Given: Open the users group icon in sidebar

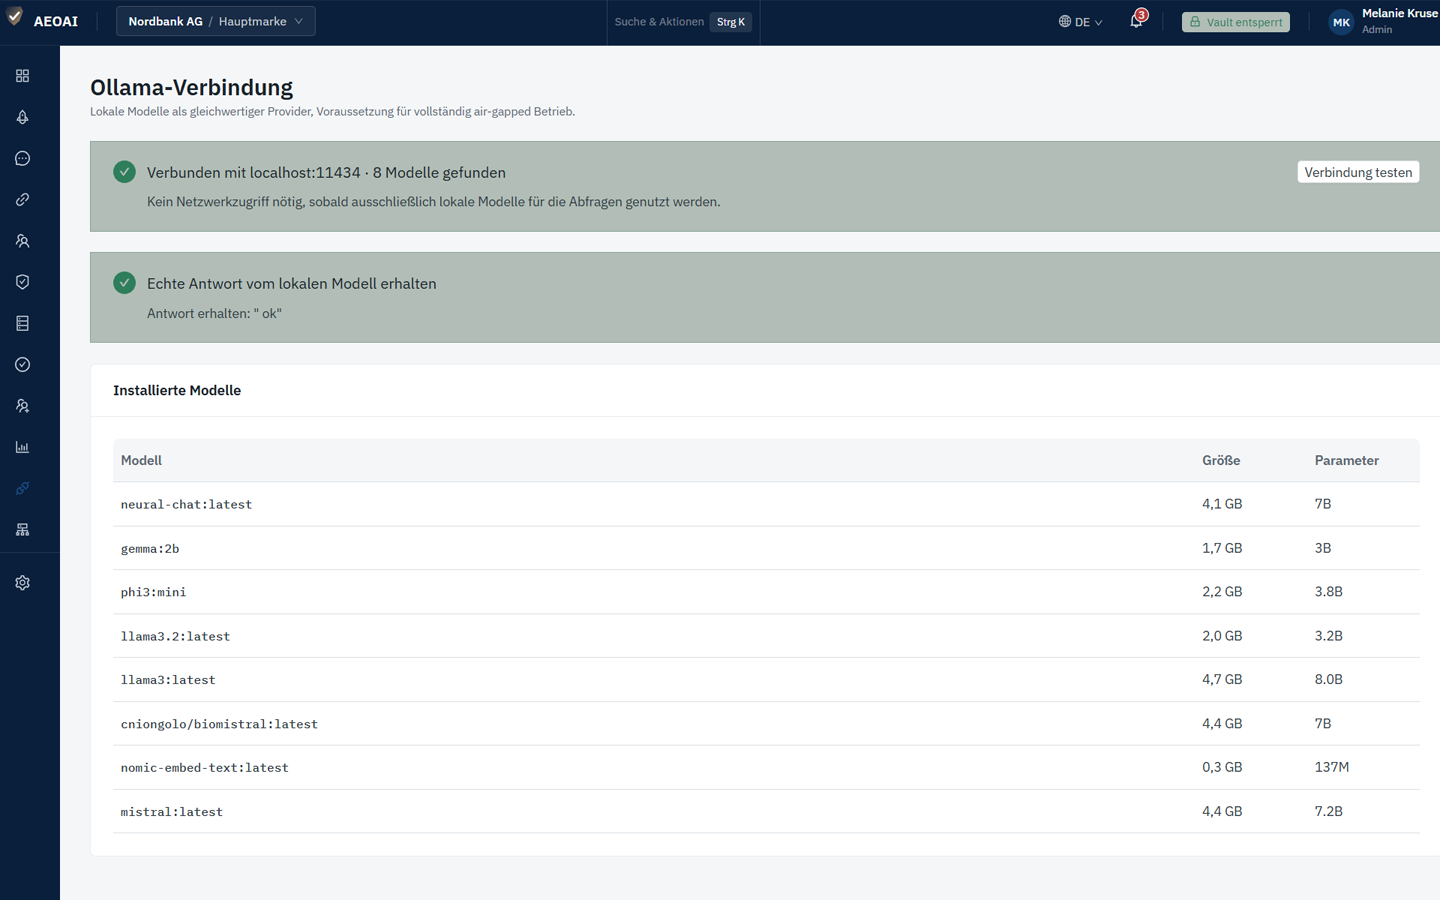Looking at the screenshot, I should (x=22, y=241).
